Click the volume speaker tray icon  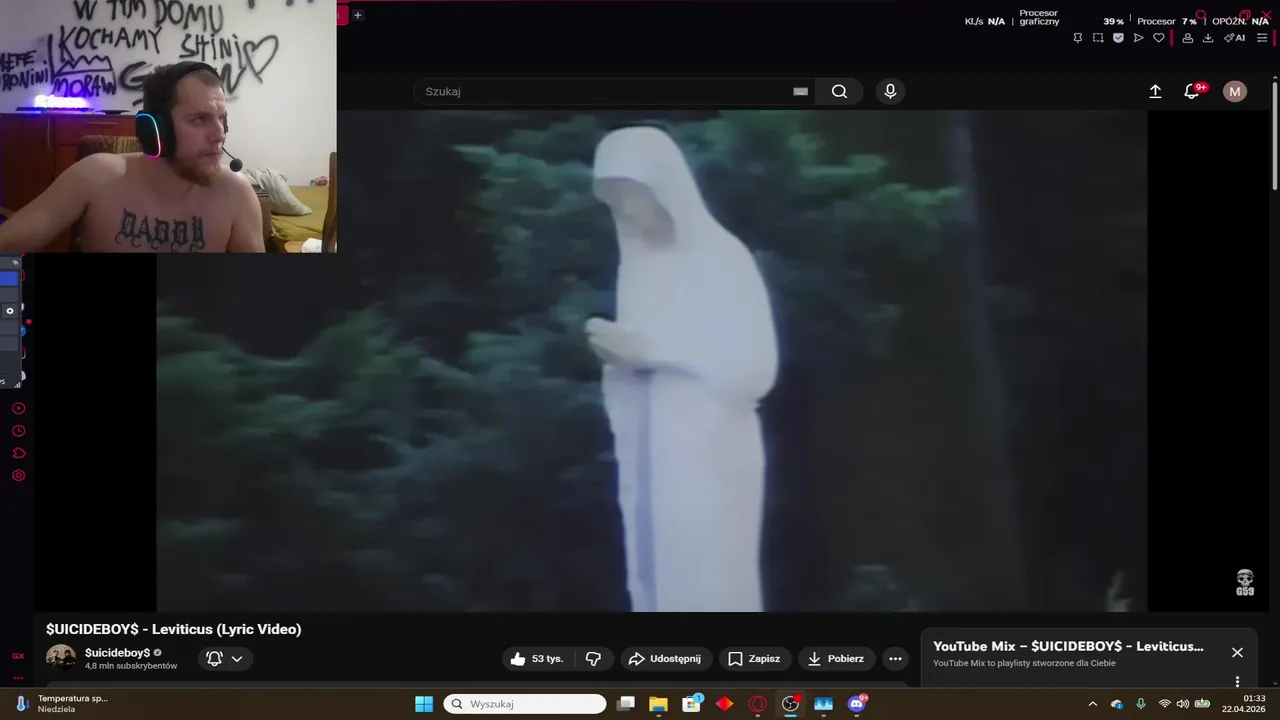click(x=1183, y=704)
